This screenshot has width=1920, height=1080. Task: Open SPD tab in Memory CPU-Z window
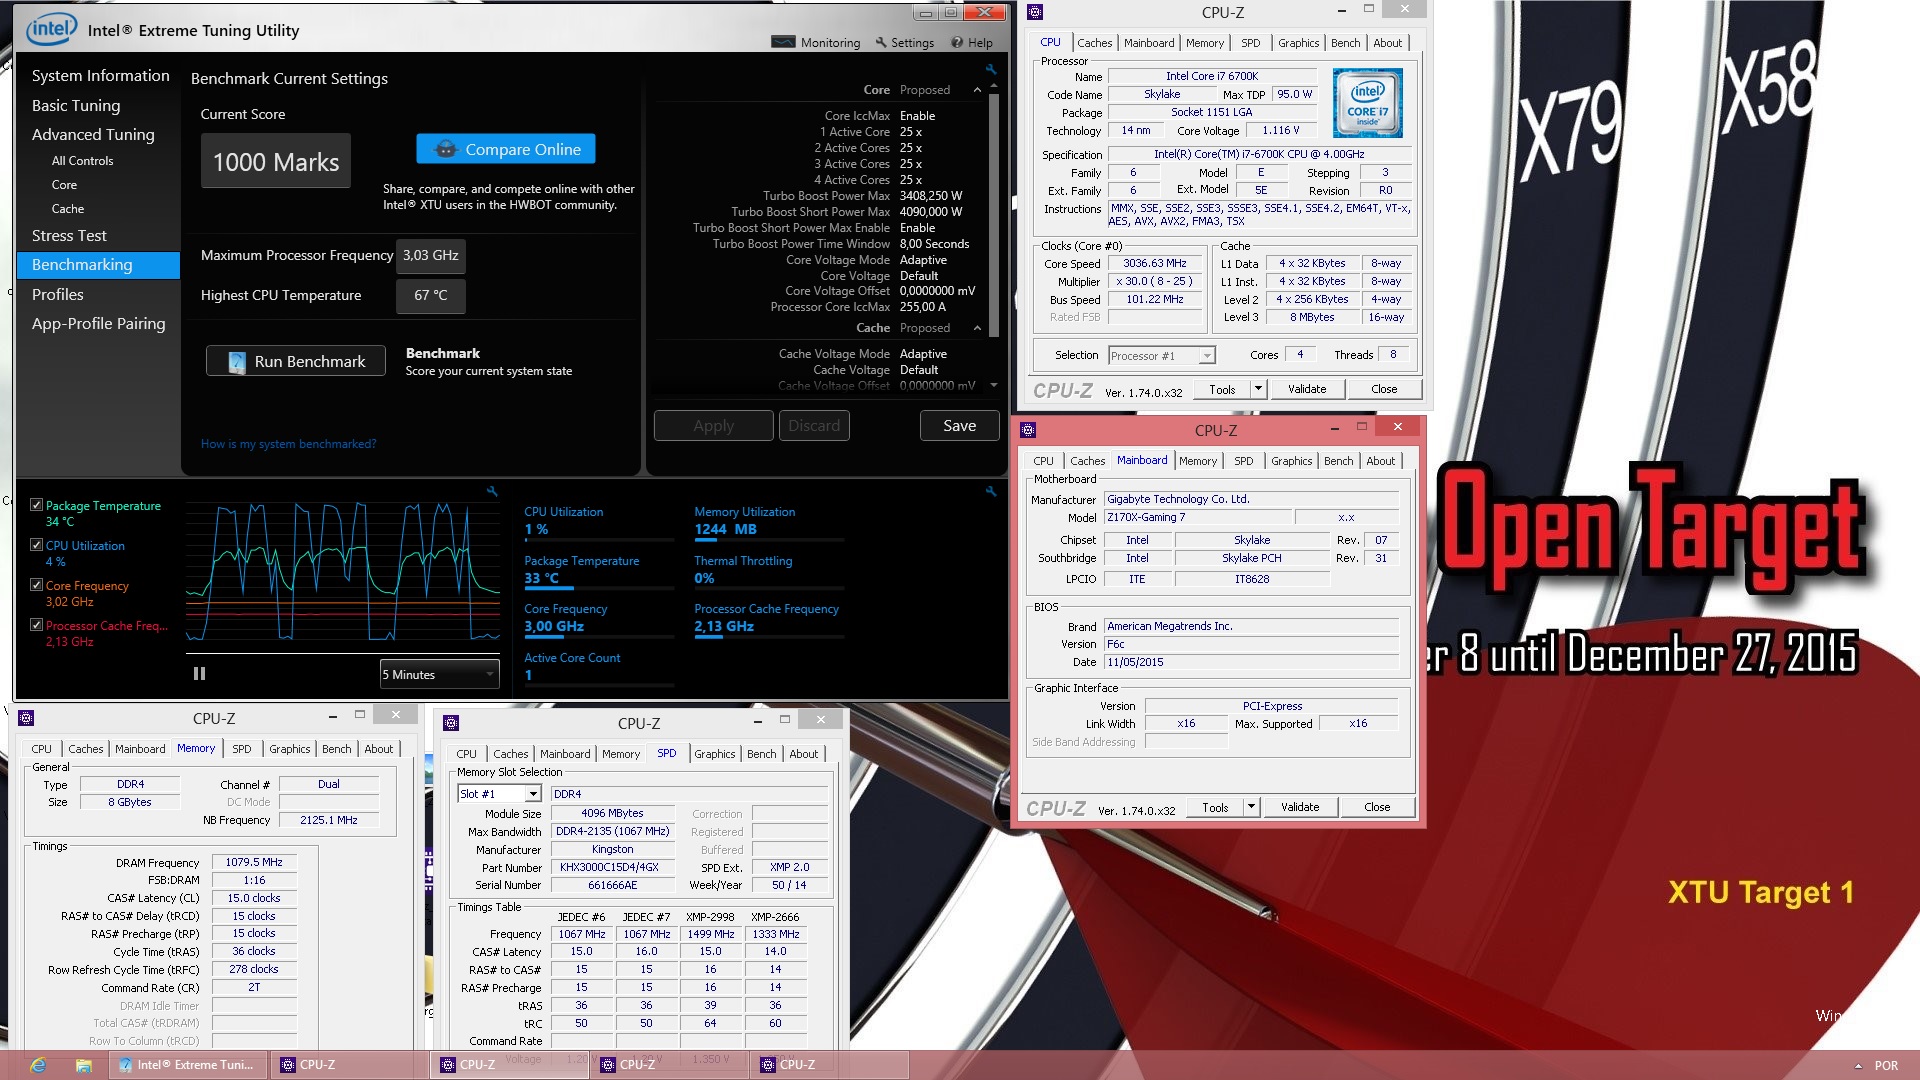[x=241, y=749]
